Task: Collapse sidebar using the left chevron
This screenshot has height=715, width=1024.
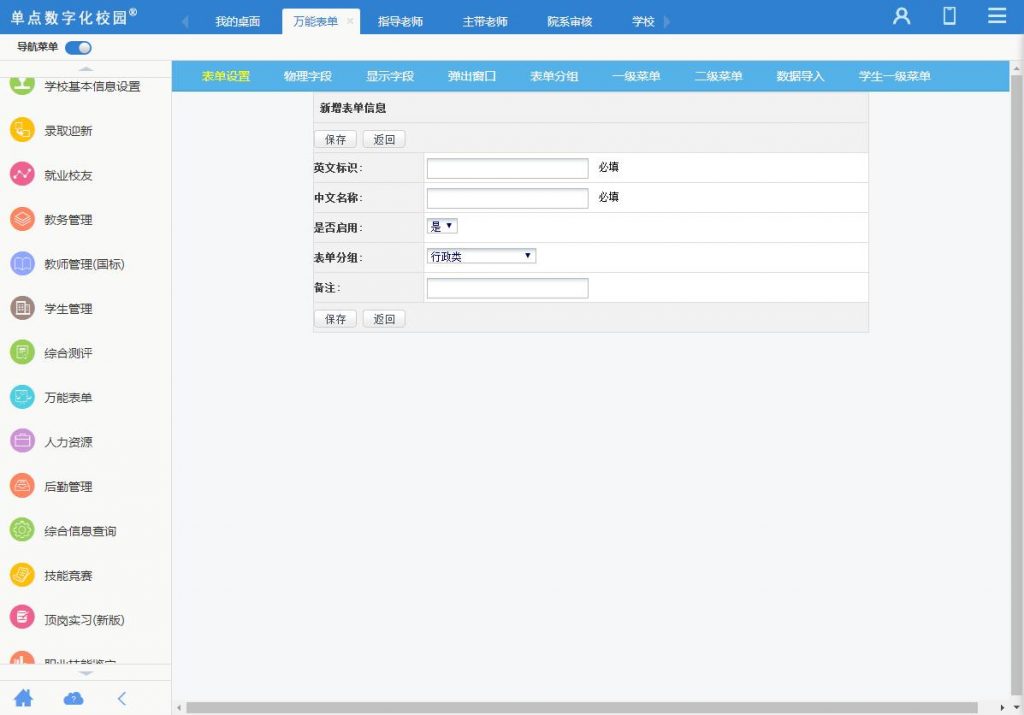Action: pos(122,698)
